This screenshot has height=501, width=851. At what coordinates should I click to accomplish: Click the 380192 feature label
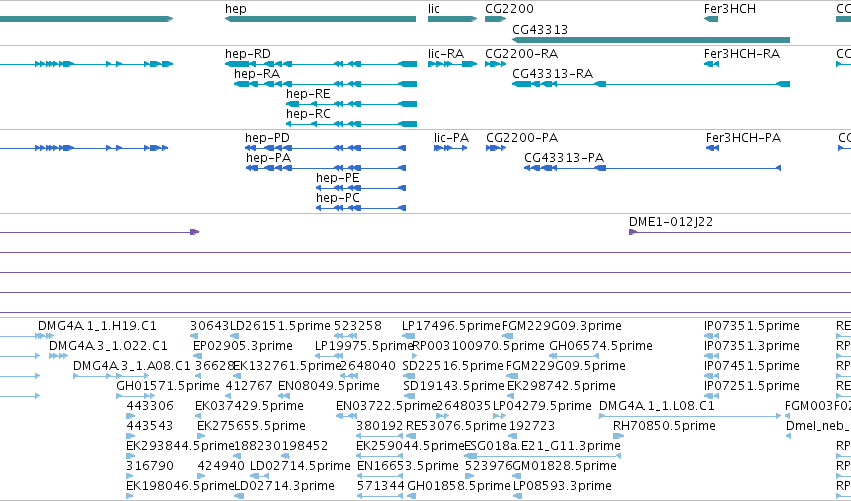click(380, 426)
